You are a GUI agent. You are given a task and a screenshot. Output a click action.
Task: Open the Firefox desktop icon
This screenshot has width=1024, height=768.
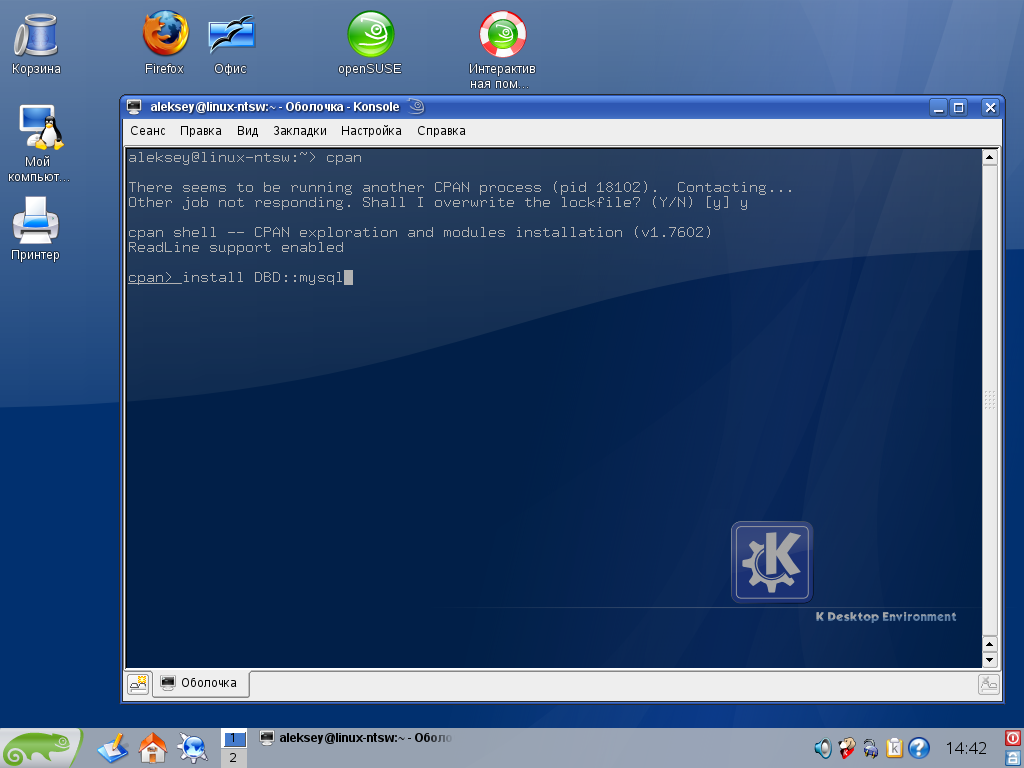click(x=165, y=36)
